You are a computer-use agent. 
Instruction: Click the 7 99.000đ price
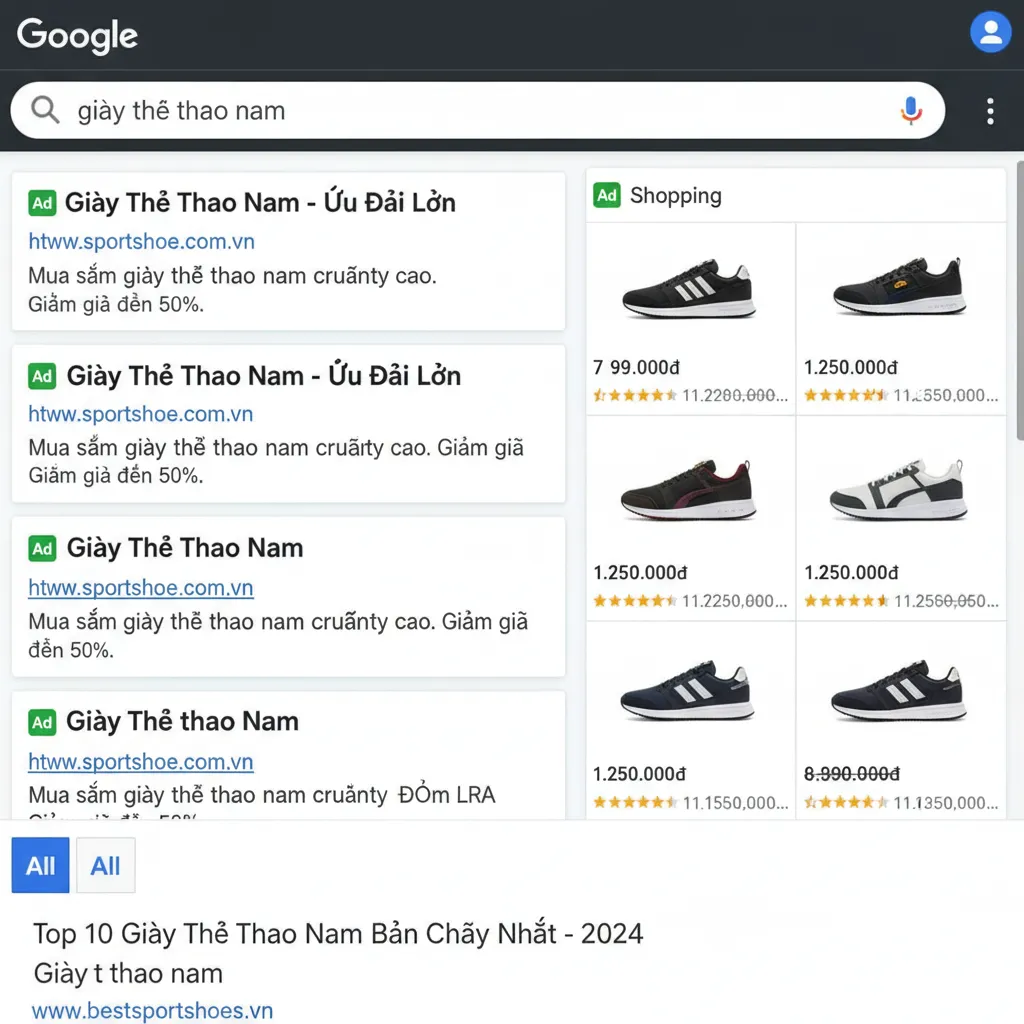pos(636,368)
